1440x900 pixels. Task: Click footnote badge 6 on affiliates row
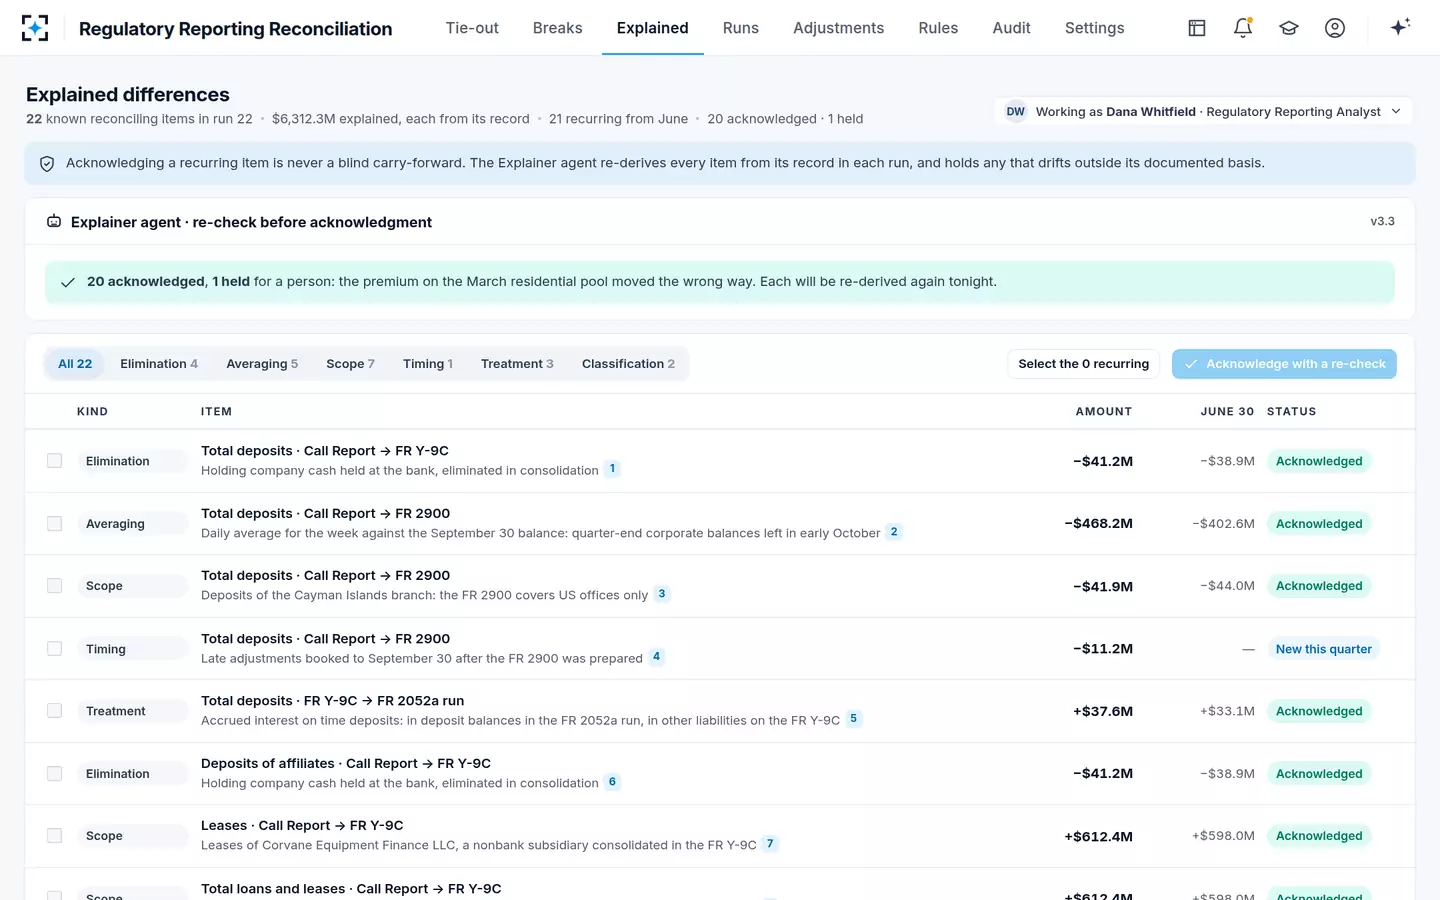[613, 782]
